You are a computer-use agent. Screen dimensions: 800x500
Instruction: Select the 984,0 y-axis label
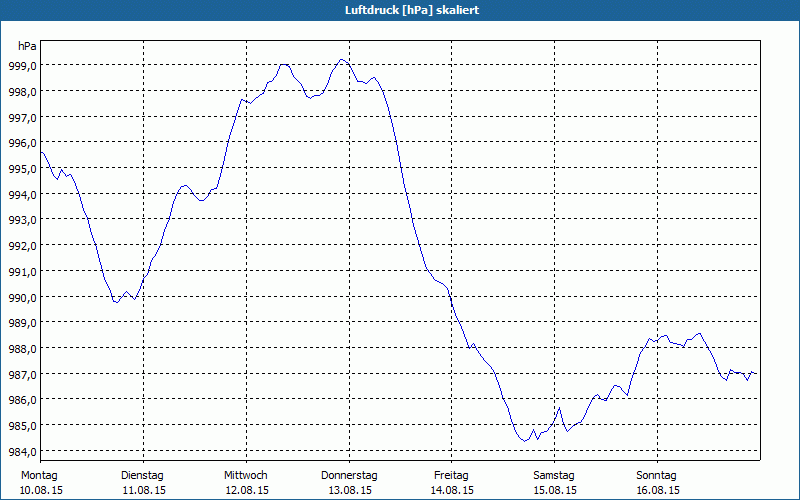pos(23,452)
